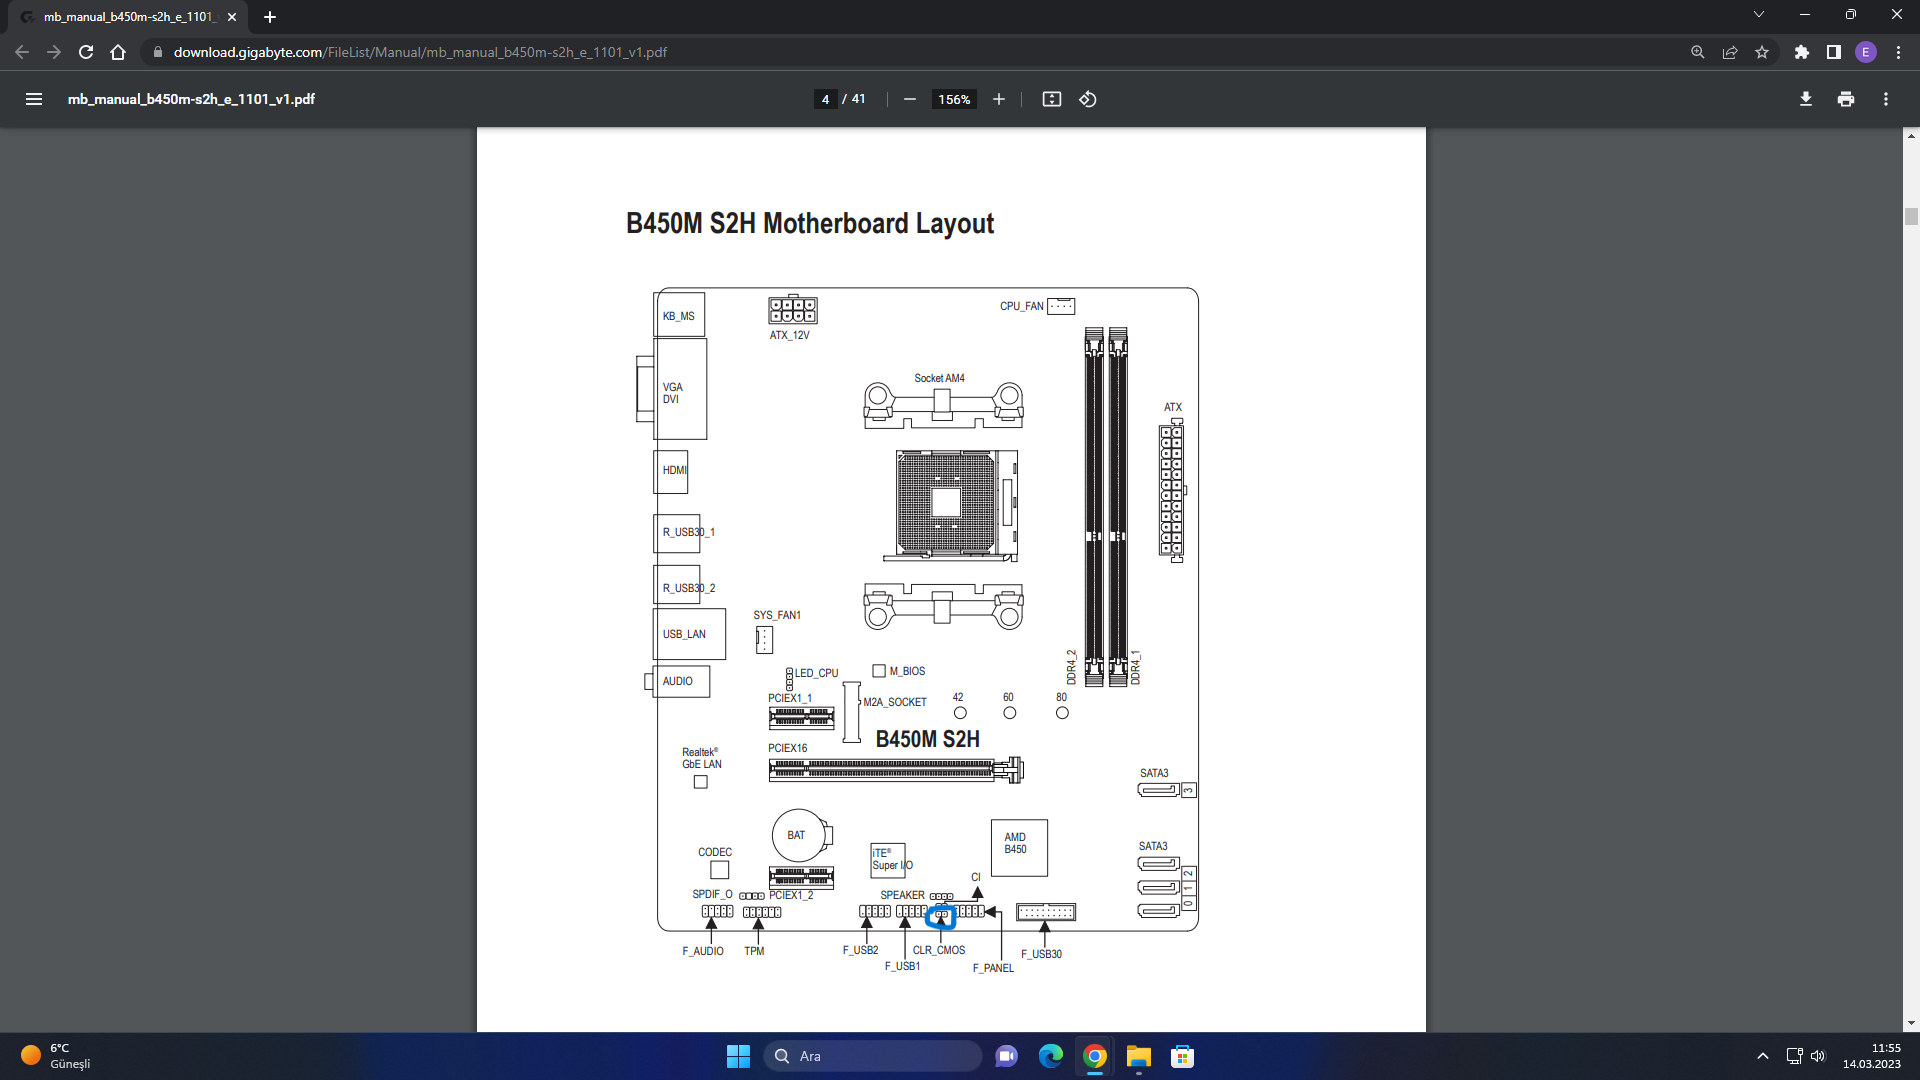Click the fit to page icon
The image size is (1920, 1080).
(1051, 99)
